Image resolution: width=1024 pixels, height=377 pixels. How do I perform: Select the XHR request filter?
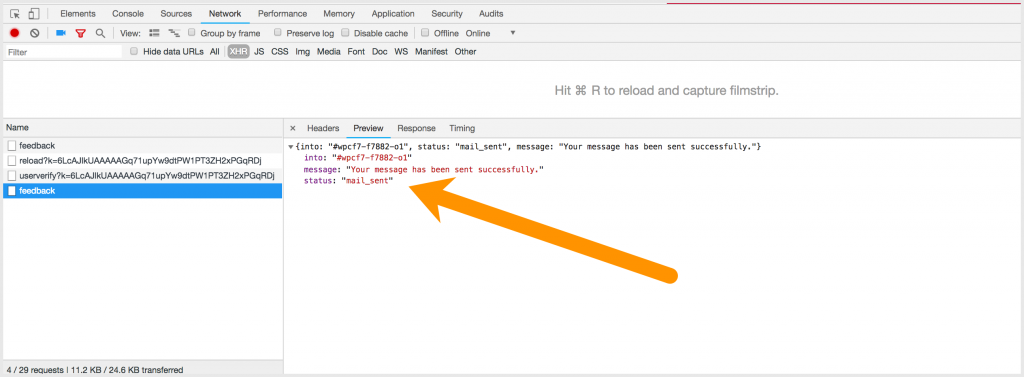[238, 52]
